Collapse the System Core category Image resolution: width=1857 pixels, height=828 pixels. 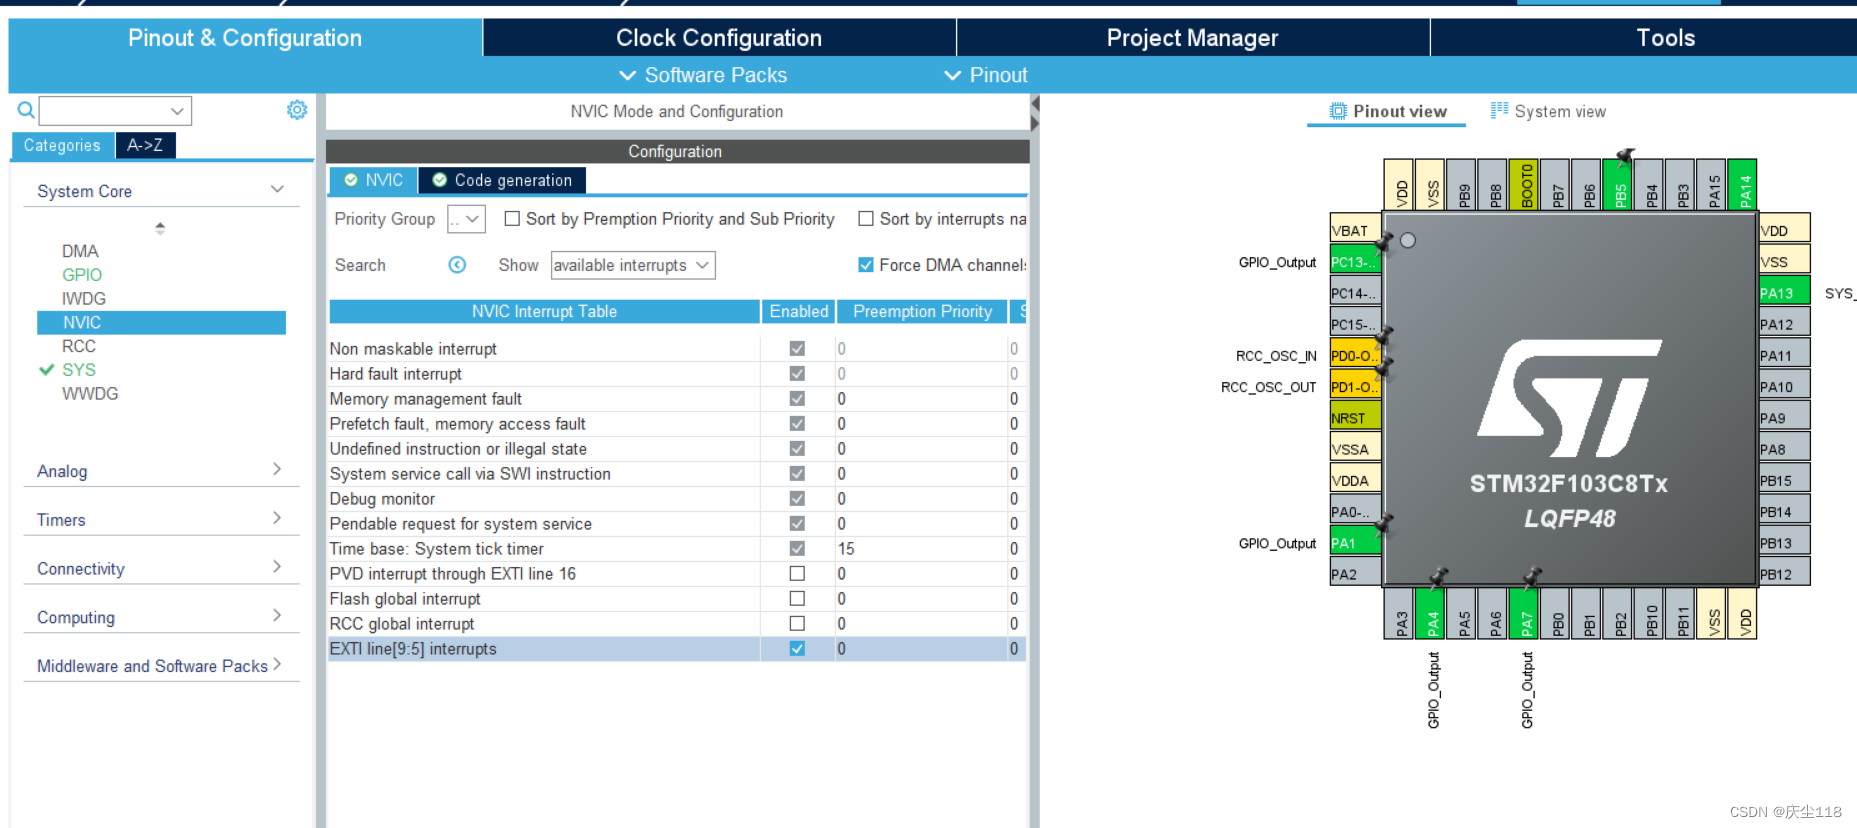277,190
